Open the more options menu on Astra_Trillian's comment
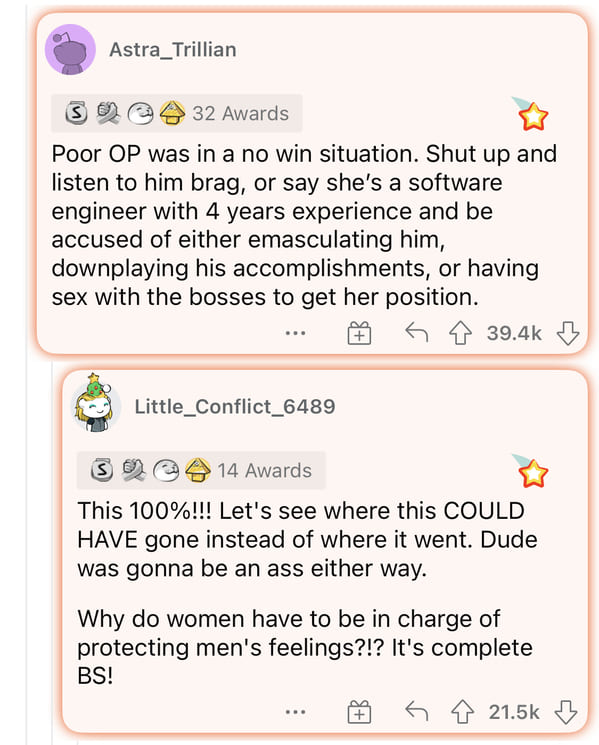This screenshot has height=745, width=599. coord(295,333)
